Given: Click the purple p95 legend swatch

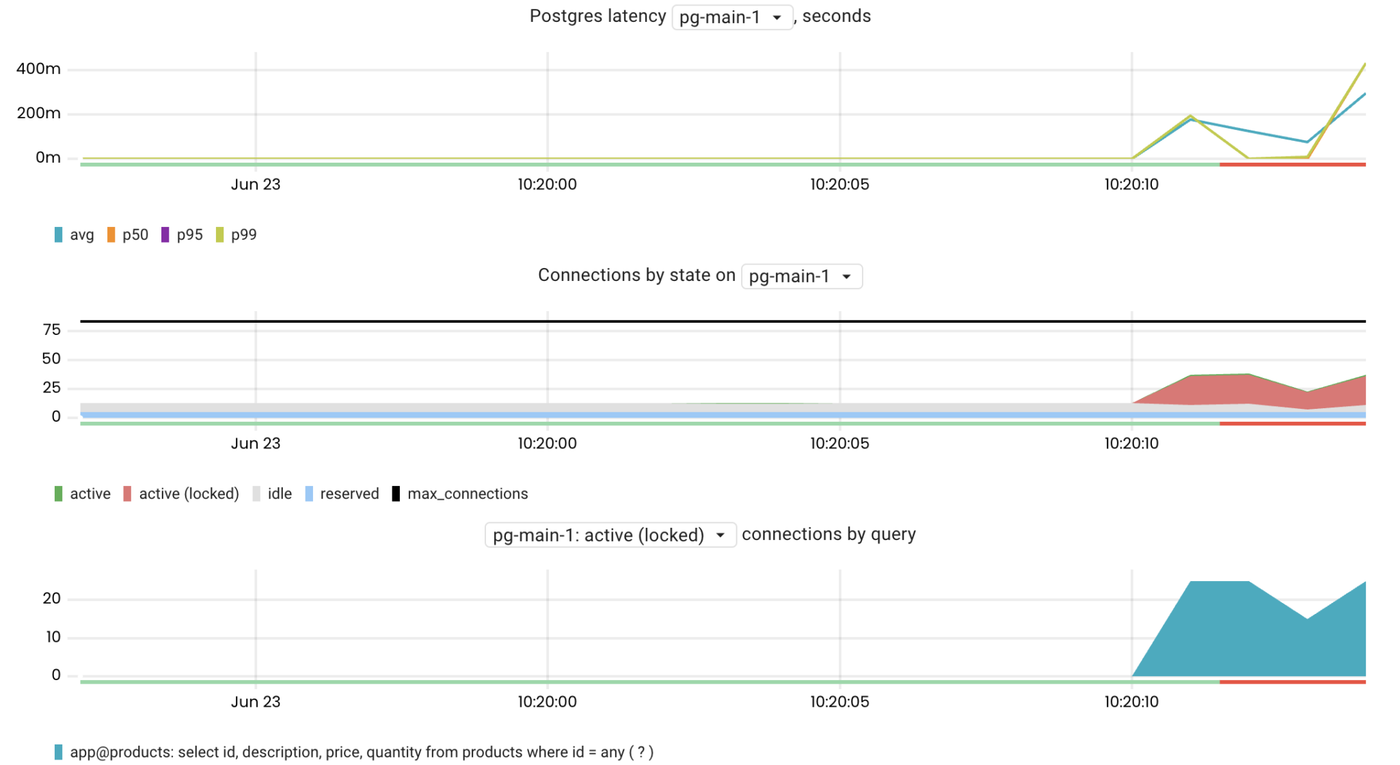Looking at the screenshot, I should (x=165, y=235).
